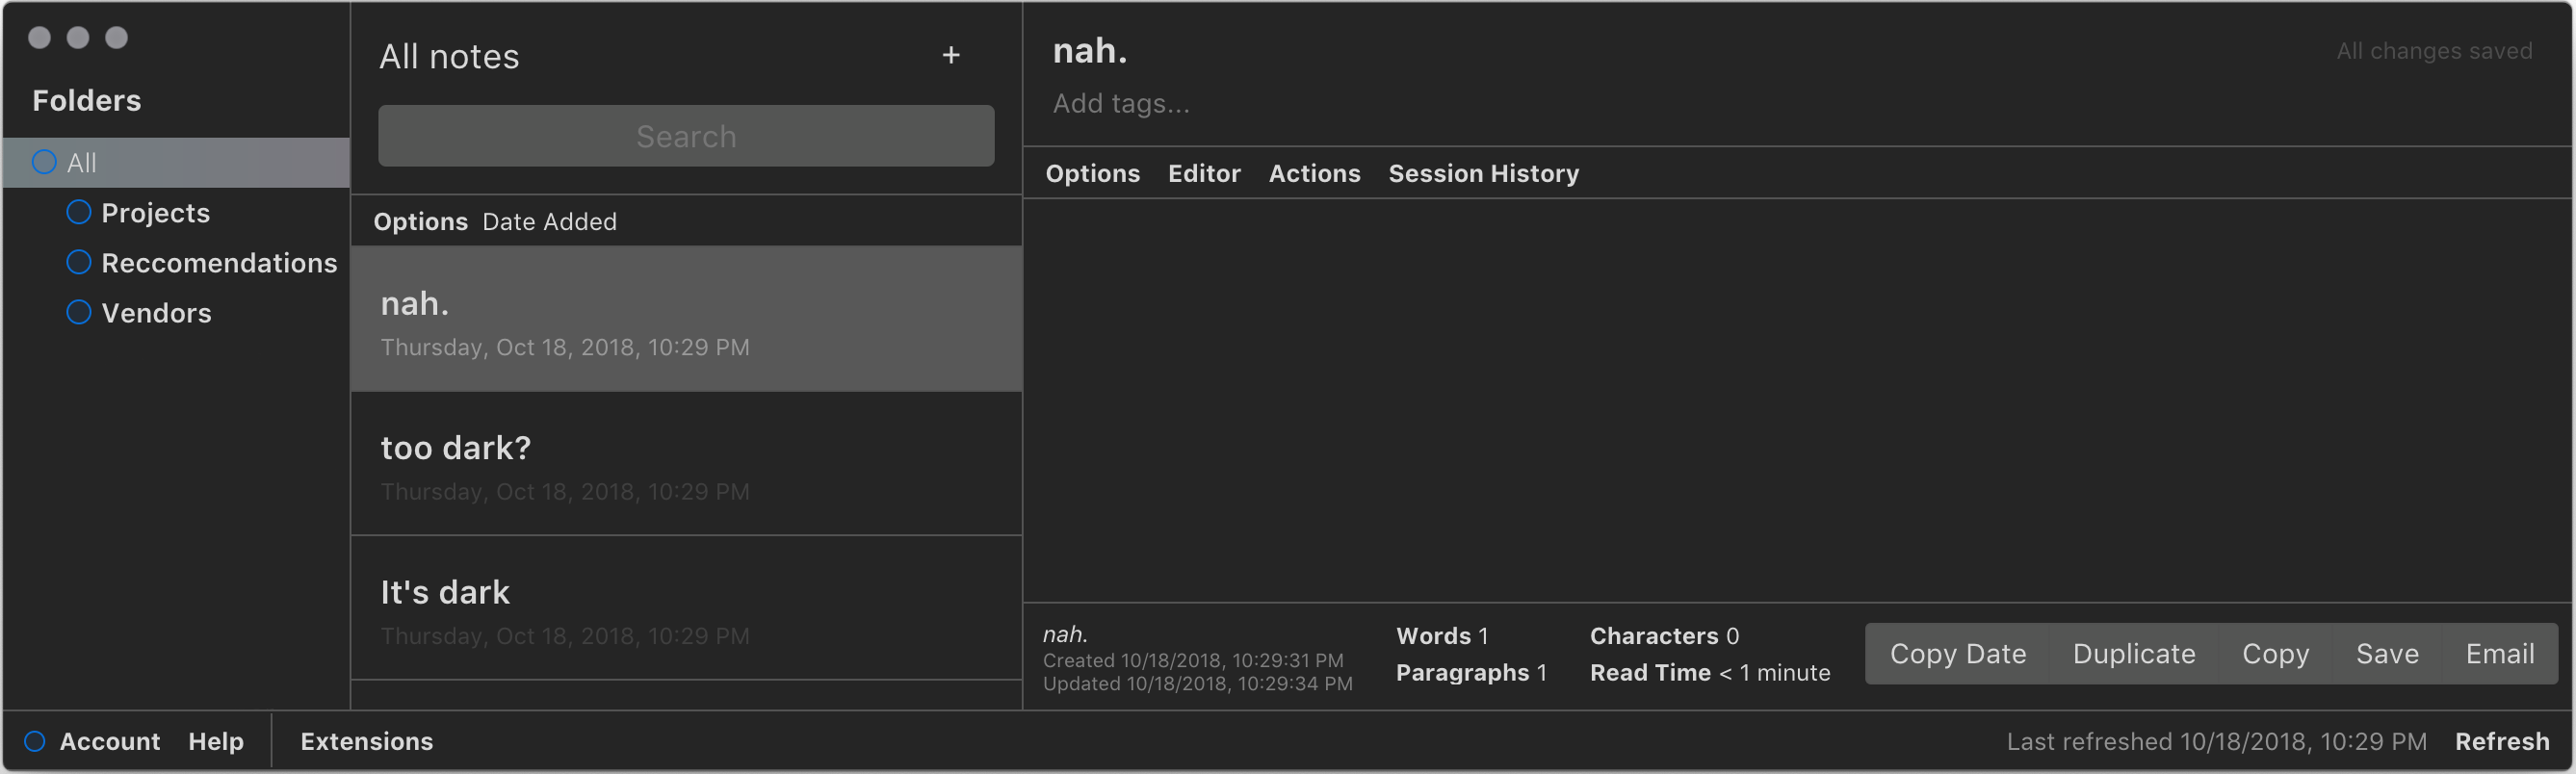The height and width of the screenshot is (774, 2576).
Task: Open the editor Options menu
Action: (1092, 174)
